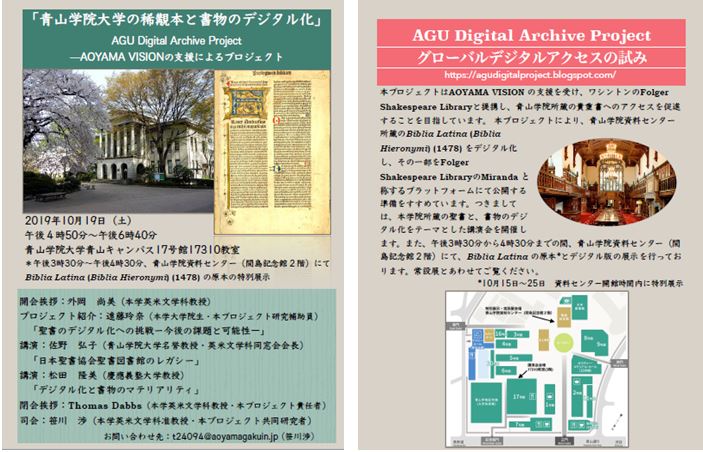Click the 2号館 building on campus map
The width and height of the screenshot is (703, 452).
(577, 396)
